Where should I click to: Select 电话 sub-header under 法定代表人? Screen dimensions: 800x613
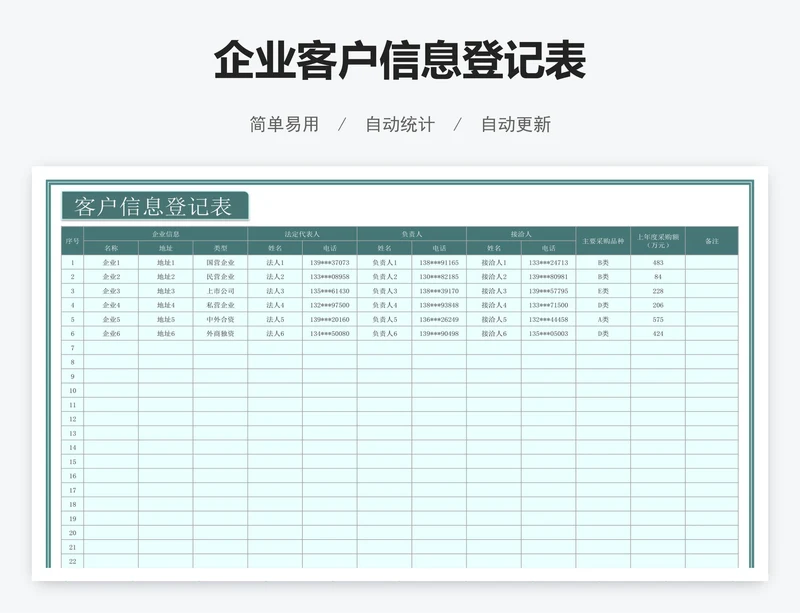pos(330,248)
